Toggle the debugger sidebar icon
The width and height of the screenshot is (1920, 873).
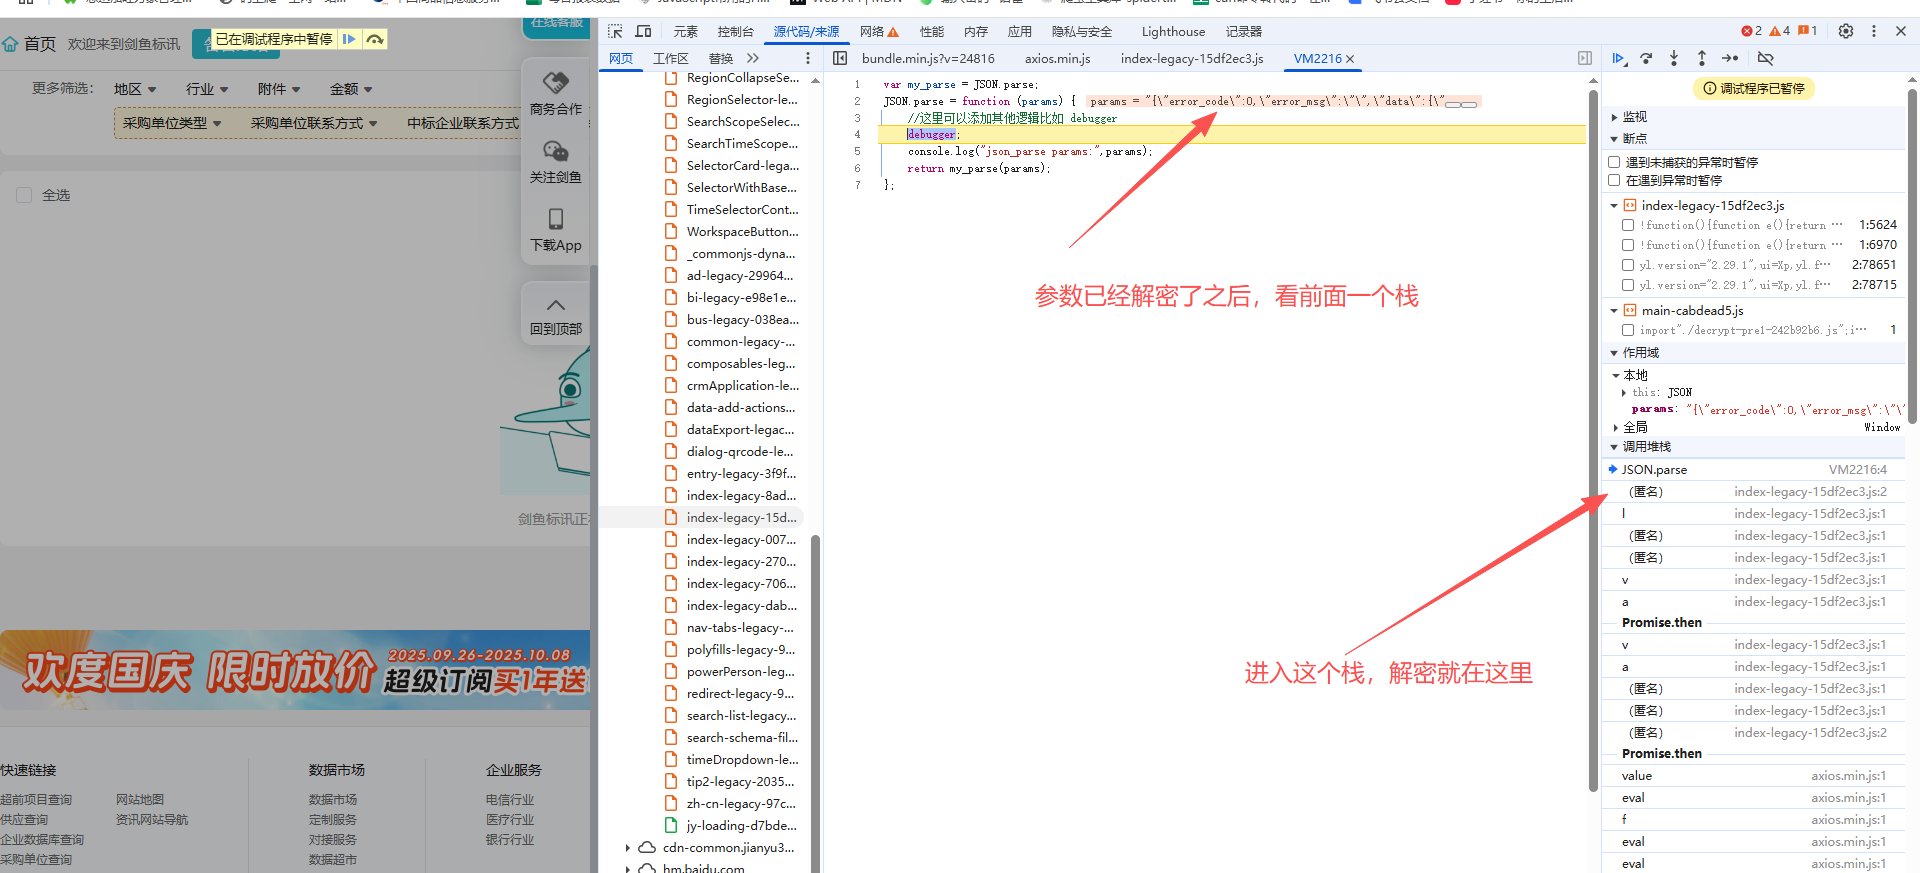[1584, 58]
